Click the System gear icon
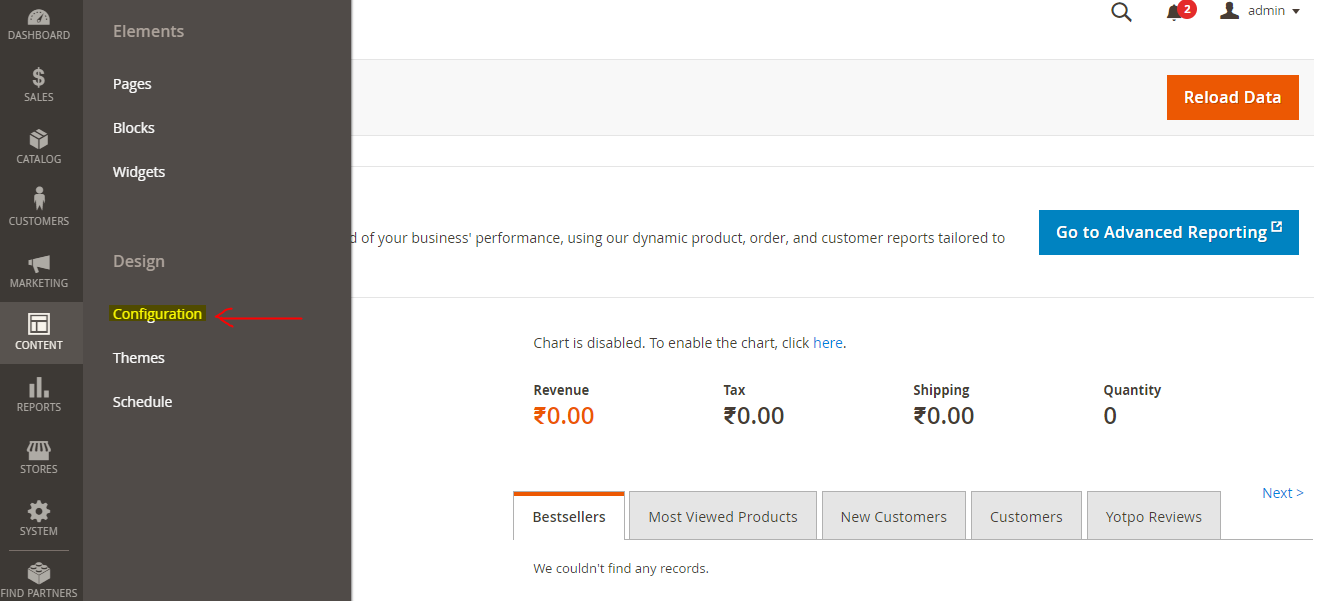This screenshot has height=601, width=1318. tap(39, 511)
